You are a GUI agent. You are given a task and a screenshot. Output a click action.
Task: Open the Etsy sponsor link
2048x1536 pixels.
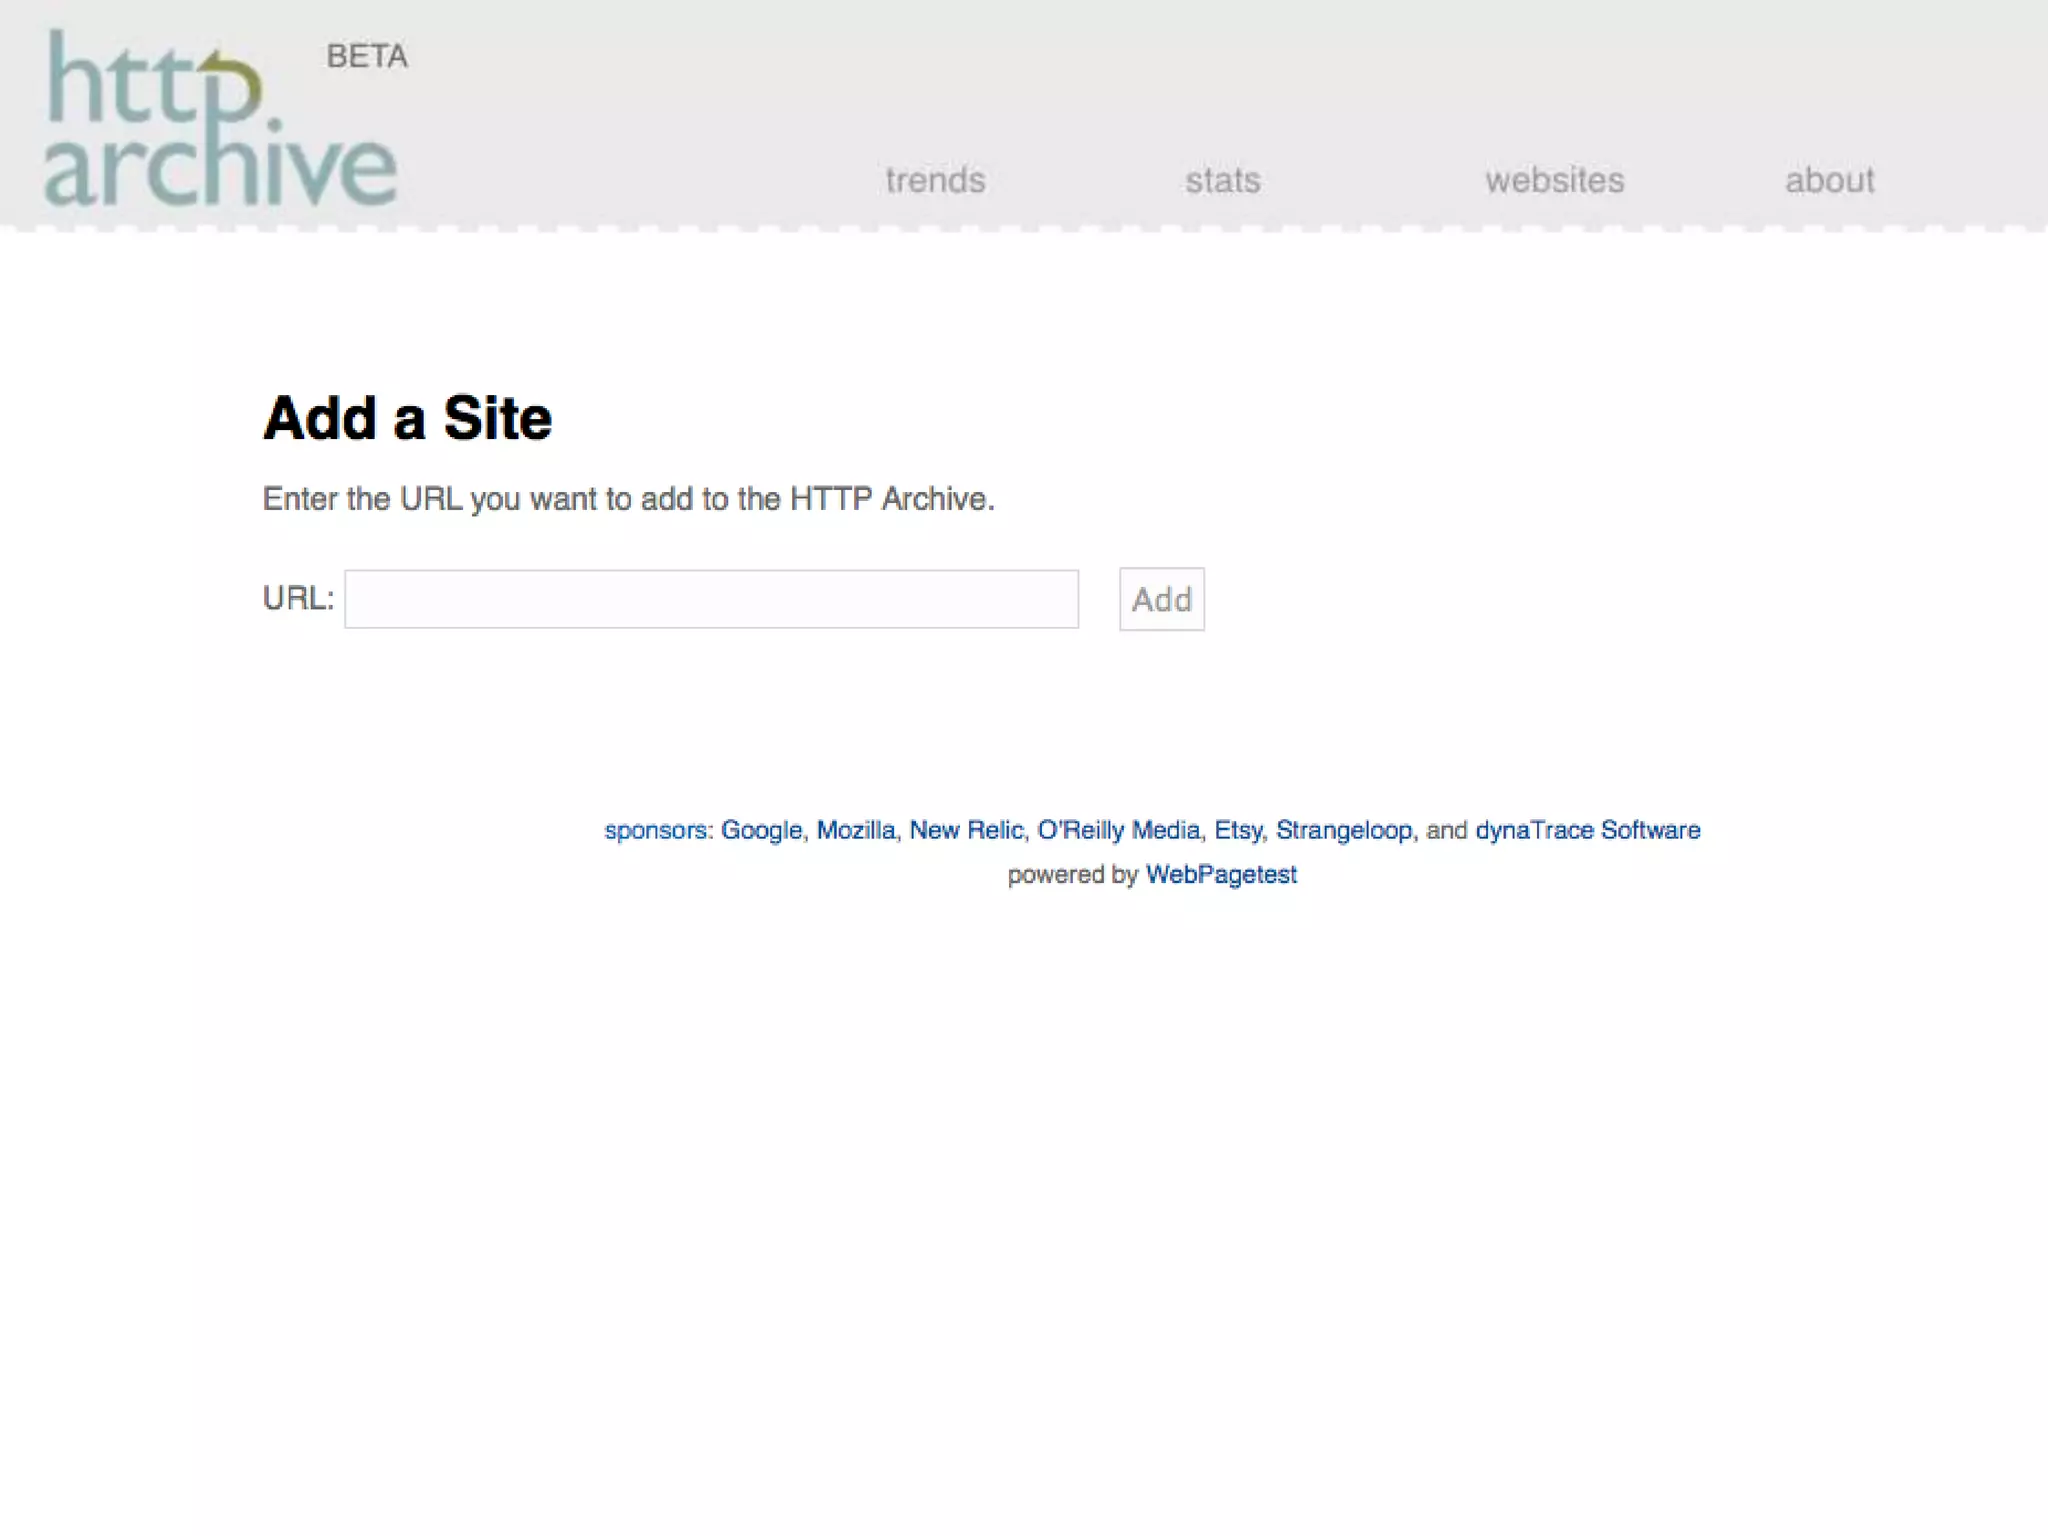(x=1238, y=830)
